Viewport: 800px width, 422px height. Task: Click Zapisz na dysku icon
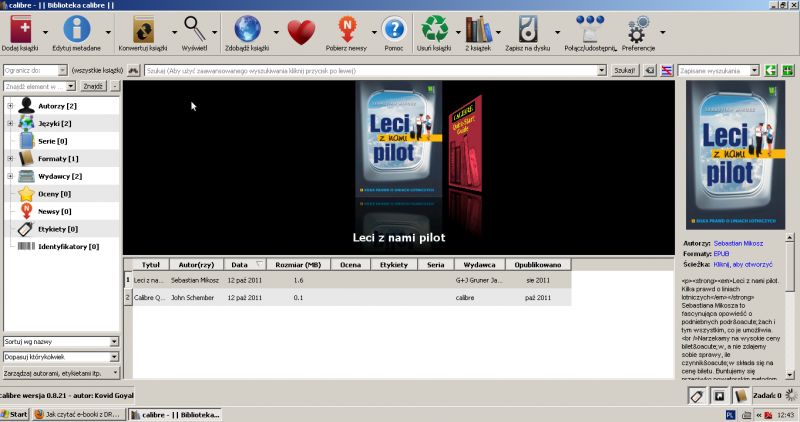pos(528,29)
